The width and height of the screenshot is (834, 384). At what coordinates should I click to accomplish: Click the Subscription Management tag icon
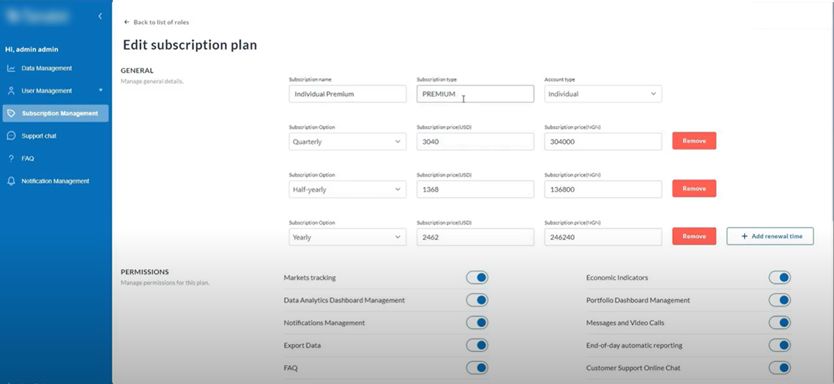(11, 113)
